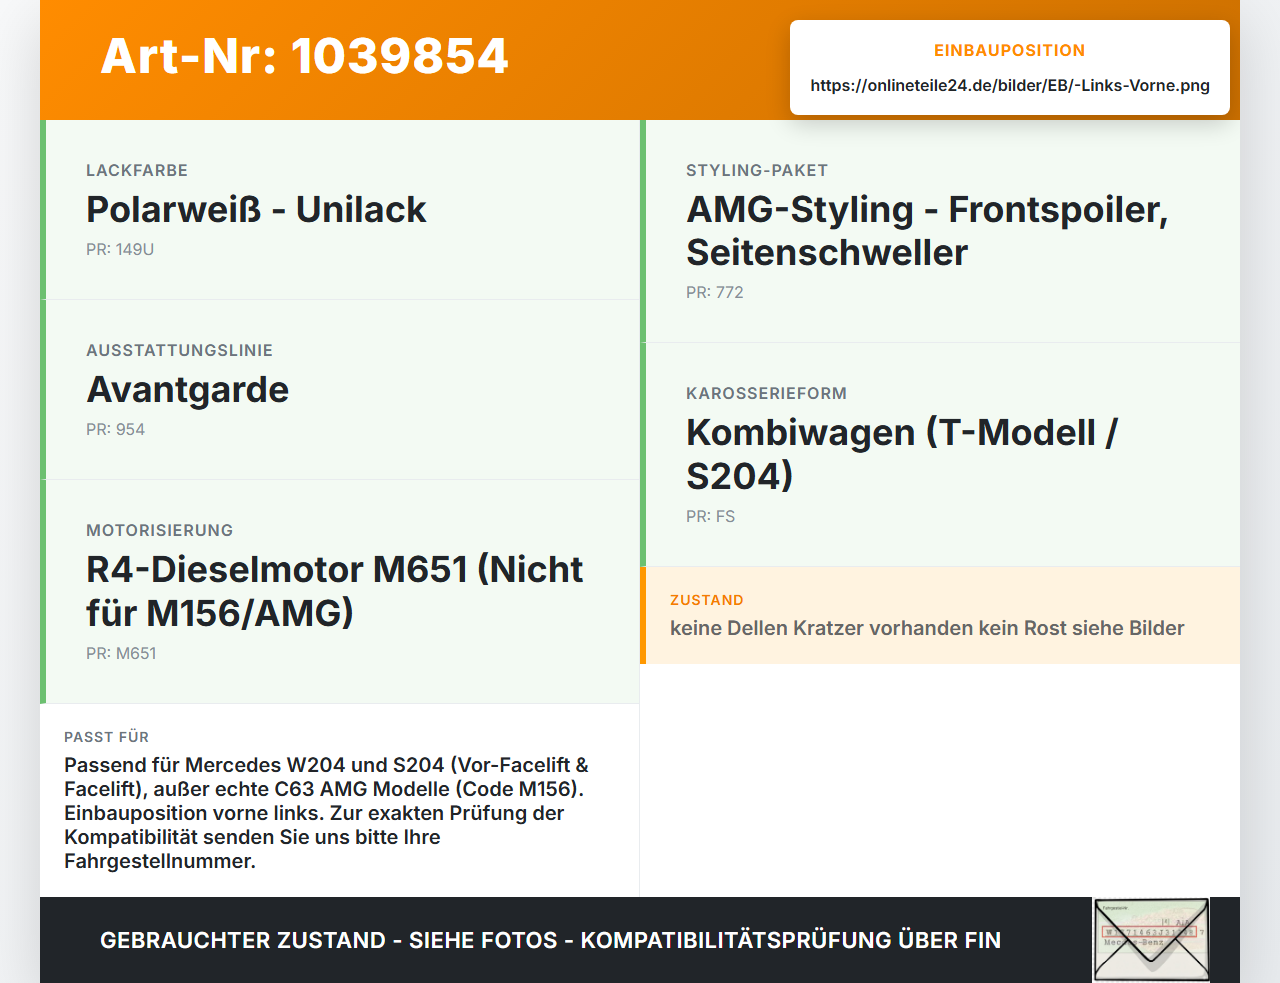Select the MOTORISIERUNG section label
Screen dimensions: 1280x983
[x=159, y=530]
